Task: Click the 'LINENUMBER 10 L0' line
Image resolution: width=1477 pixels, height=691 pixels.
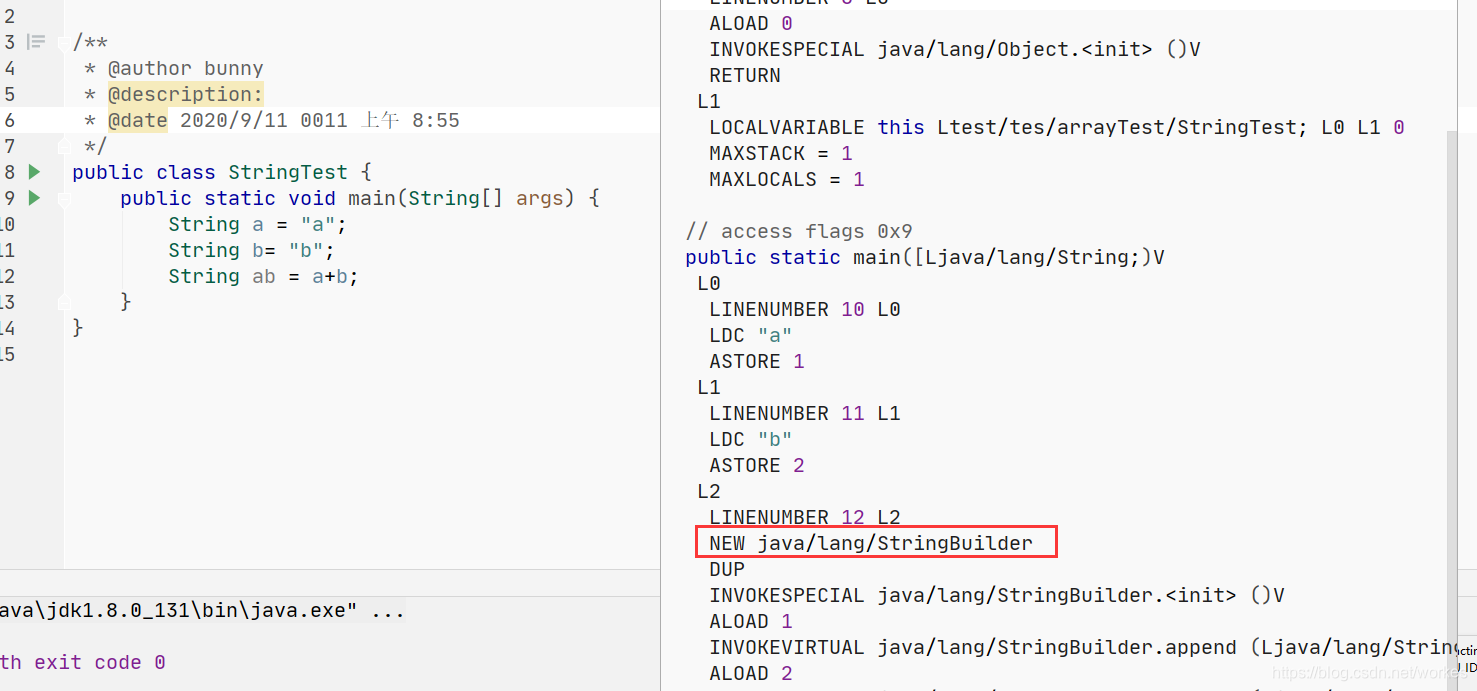Action: pos(805,309)
